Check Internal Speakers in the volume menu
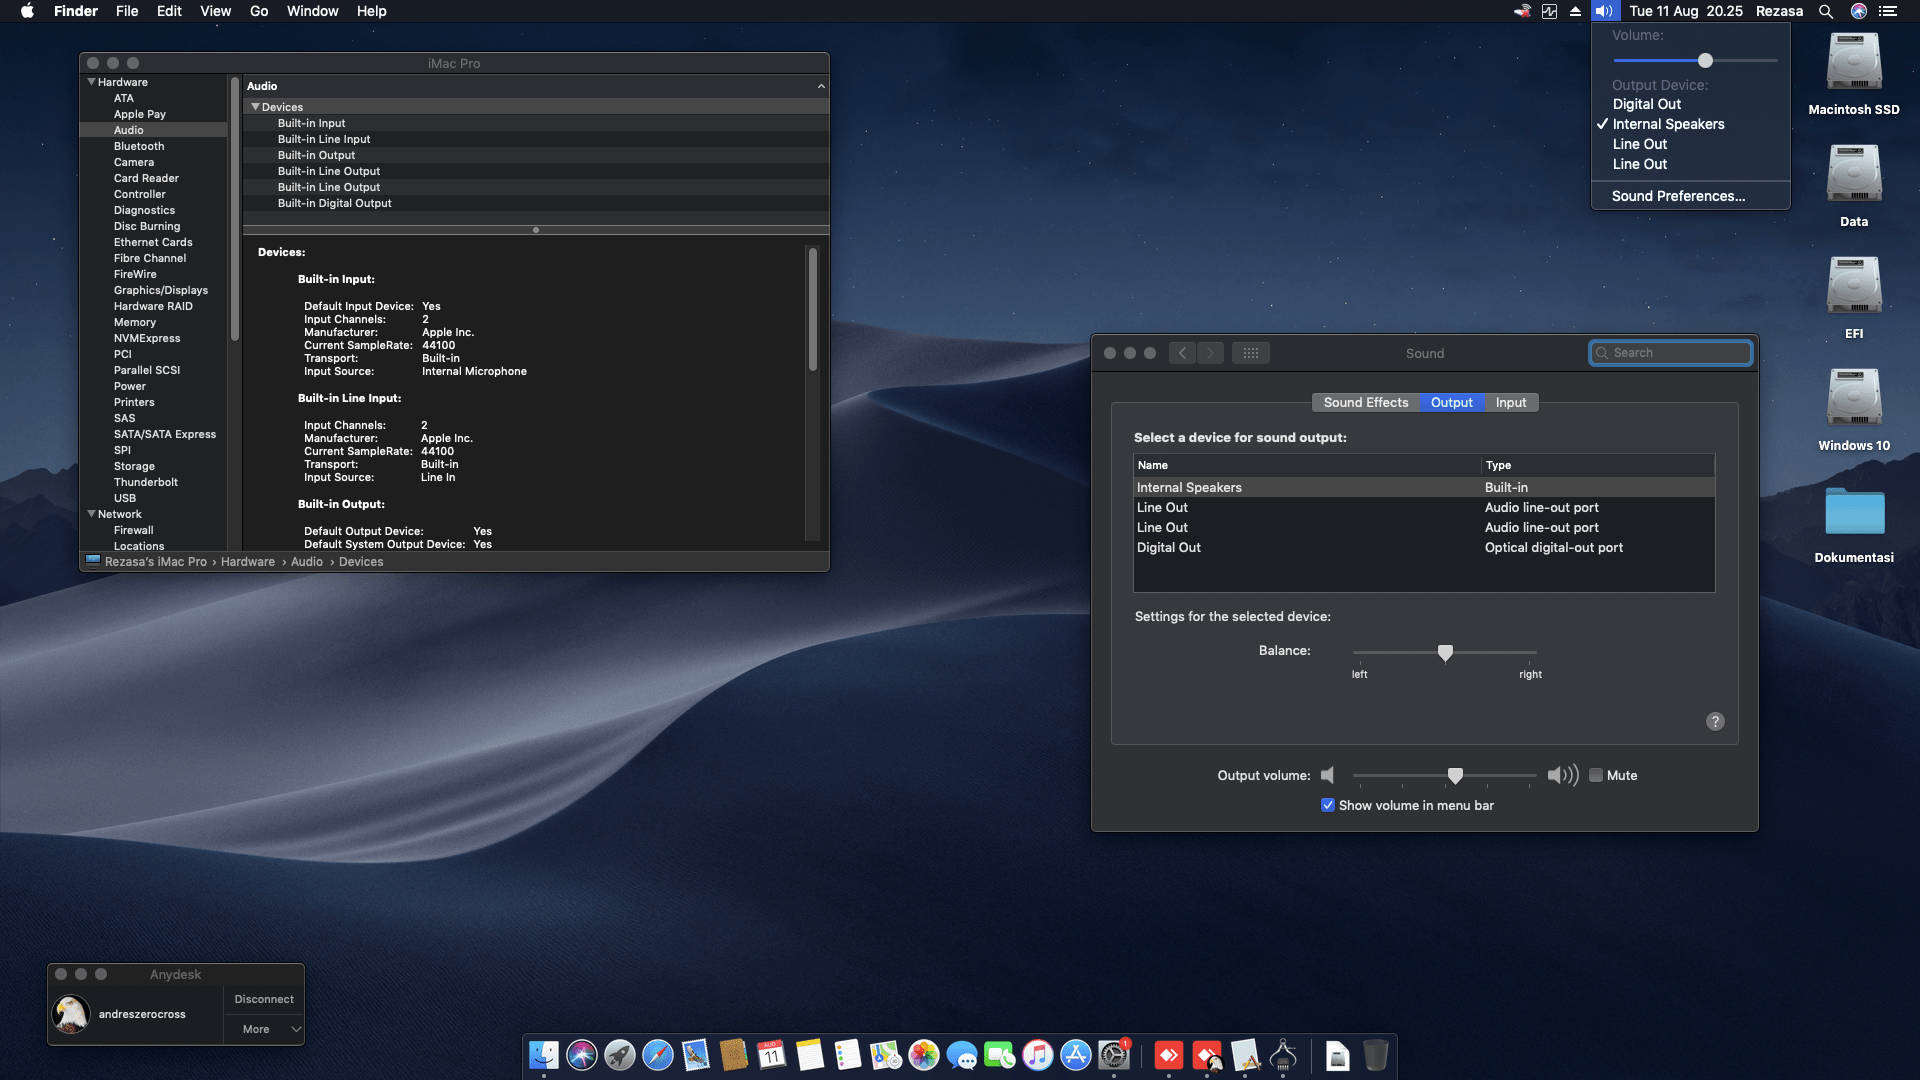 pyautogui.click(x=1670, y=124)
